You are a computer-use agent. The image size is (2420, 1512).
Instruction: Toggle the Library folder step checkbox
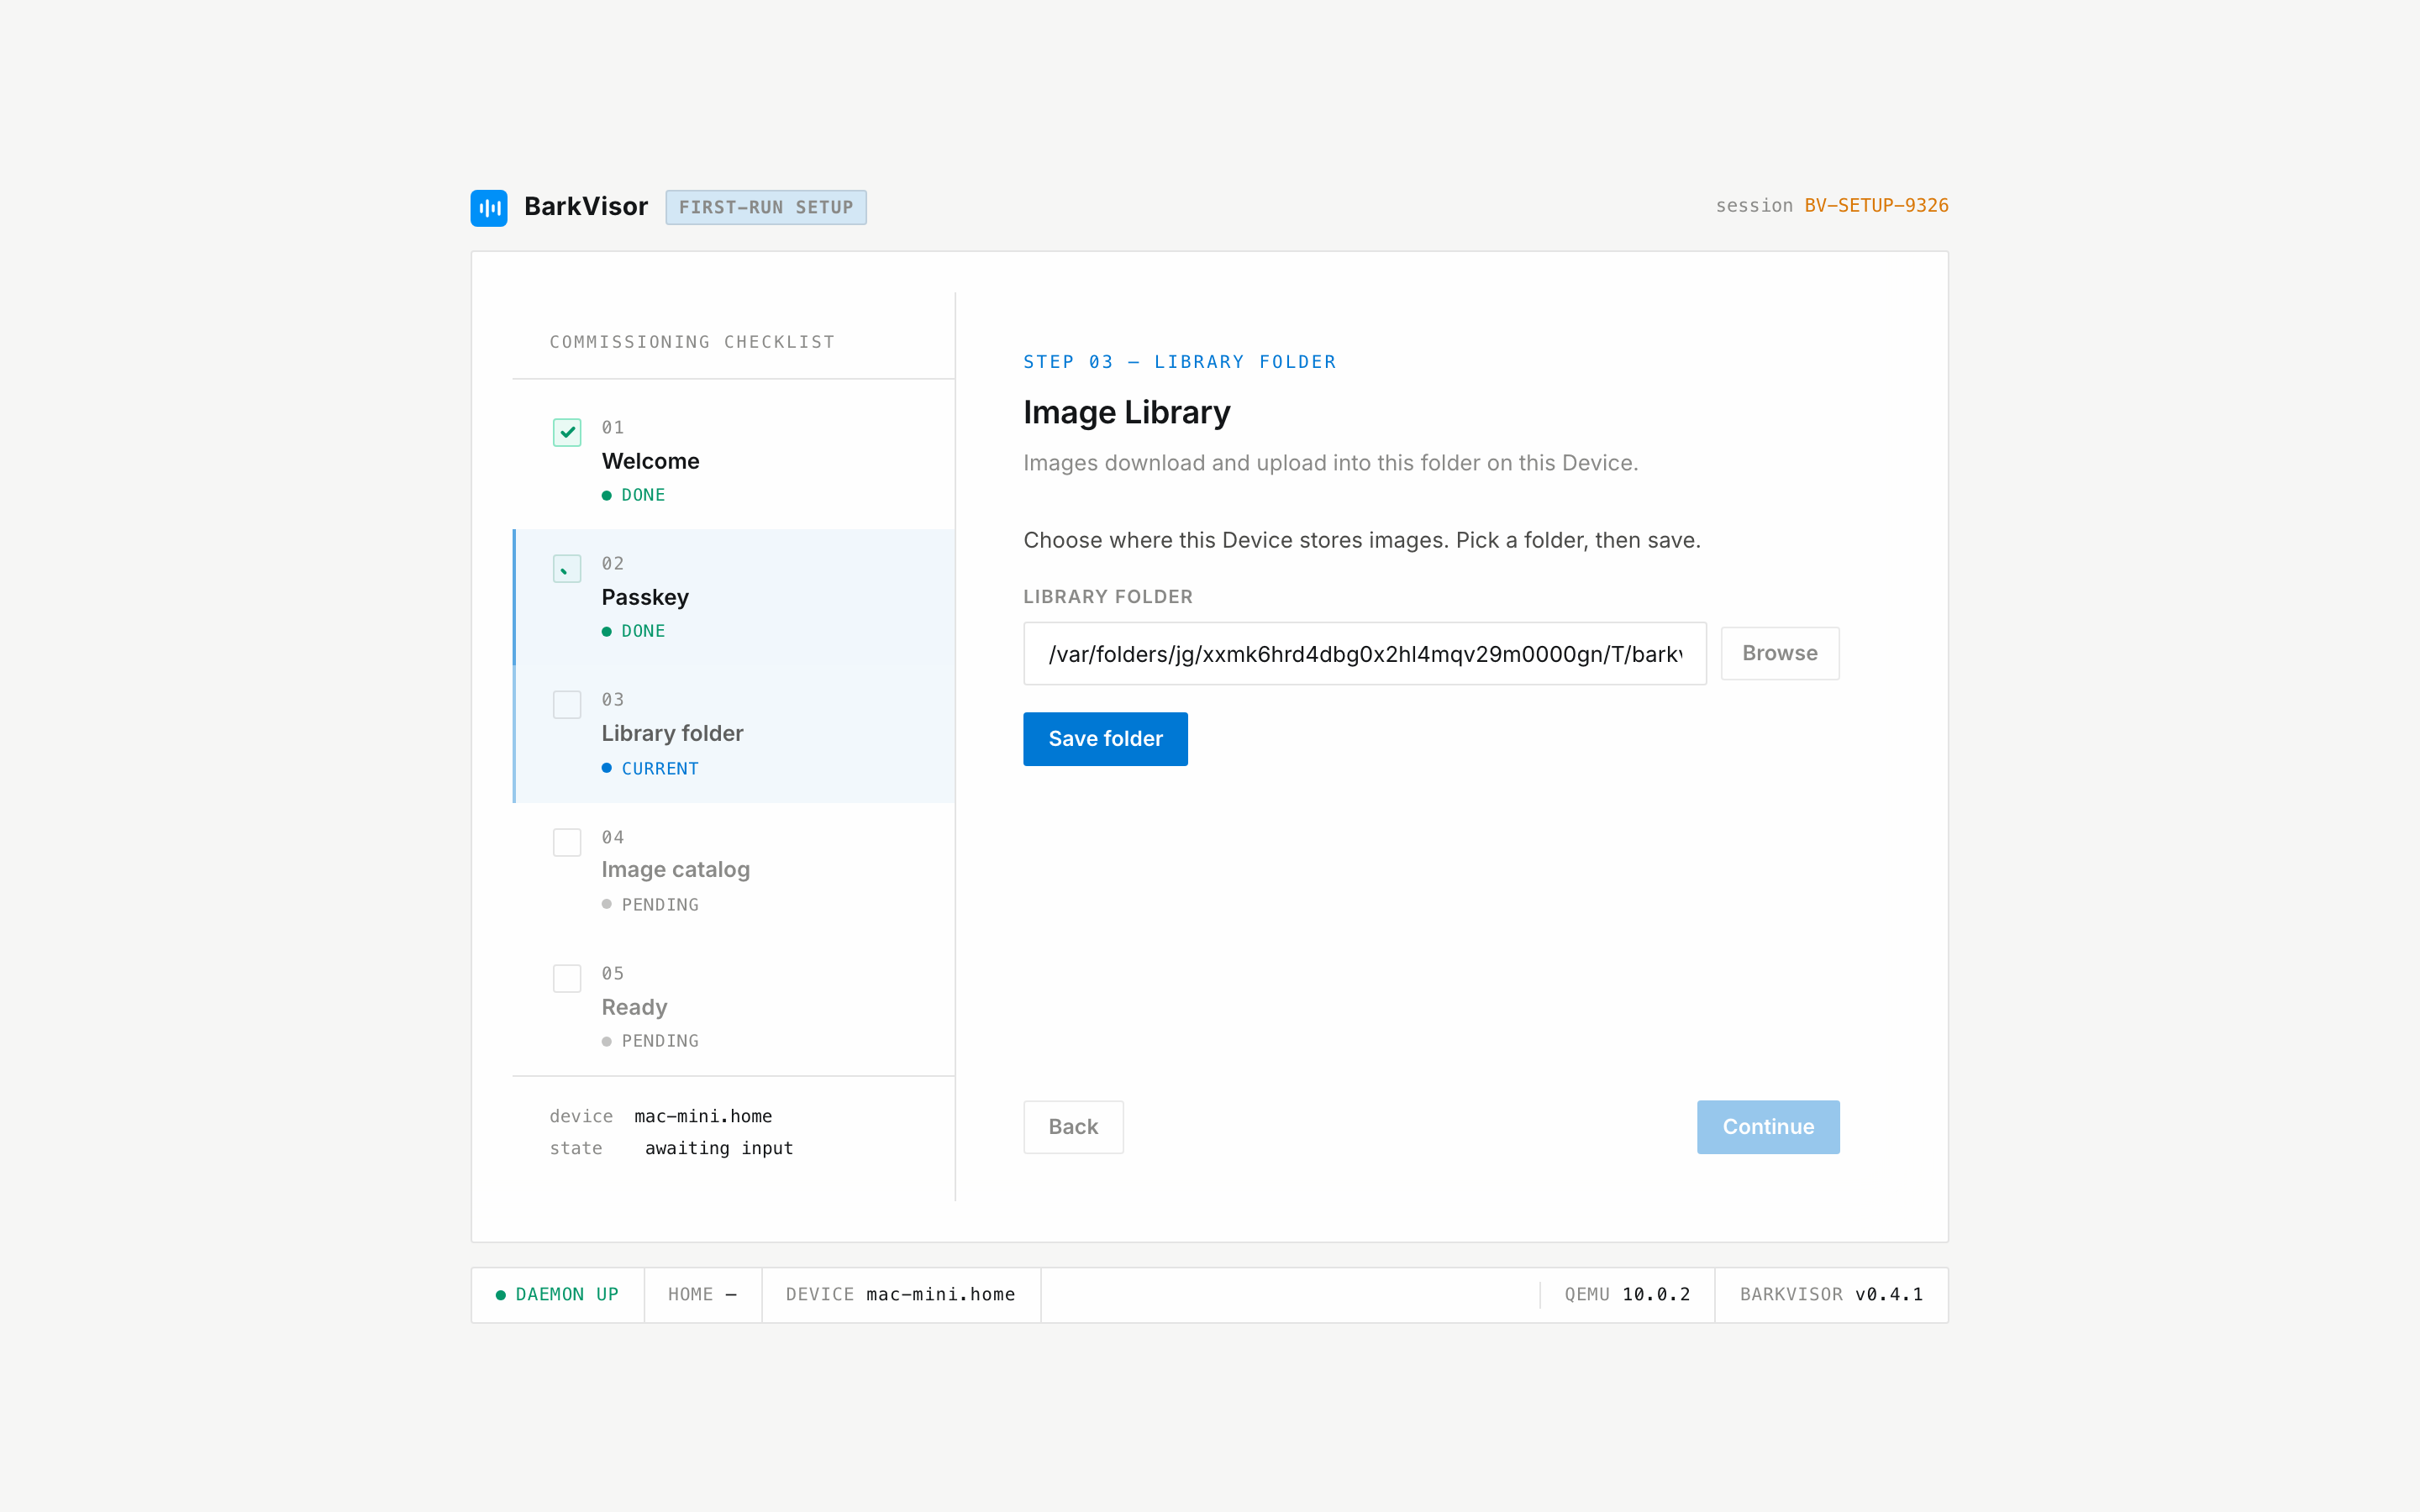click(567, 705)
